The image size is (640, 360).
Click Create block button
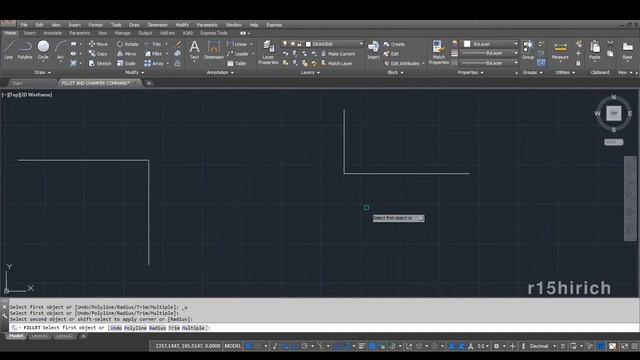pyautogui.click(x=394, y=44)
